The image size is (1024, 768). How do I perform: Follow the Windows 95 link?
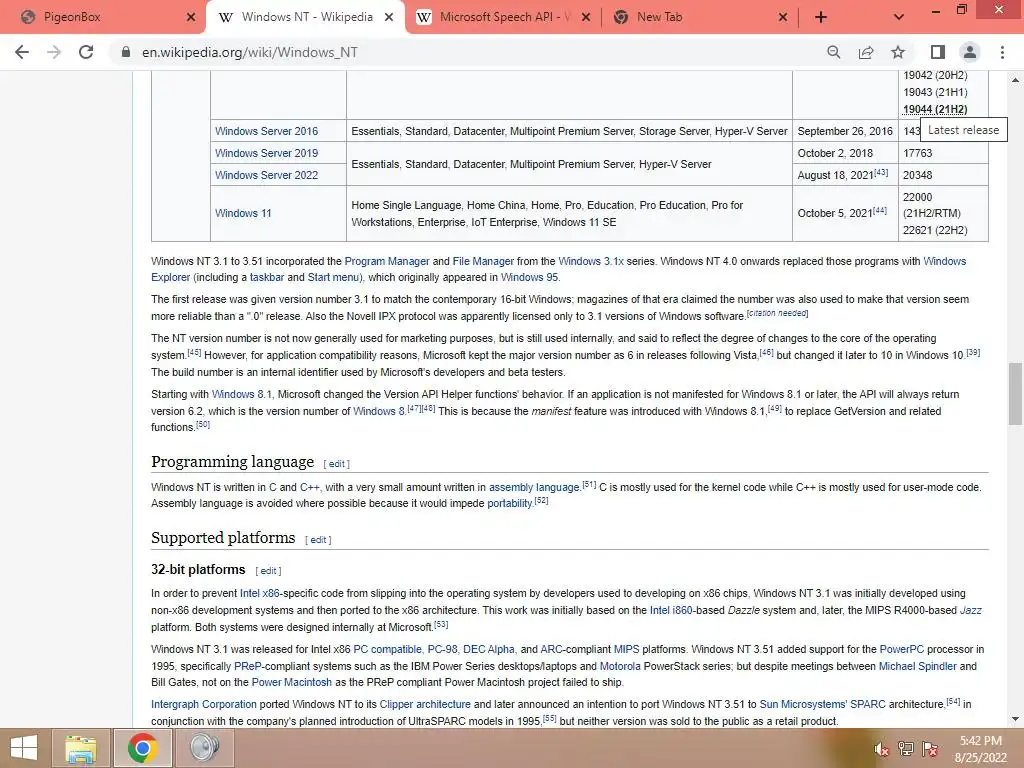[529, 278]
